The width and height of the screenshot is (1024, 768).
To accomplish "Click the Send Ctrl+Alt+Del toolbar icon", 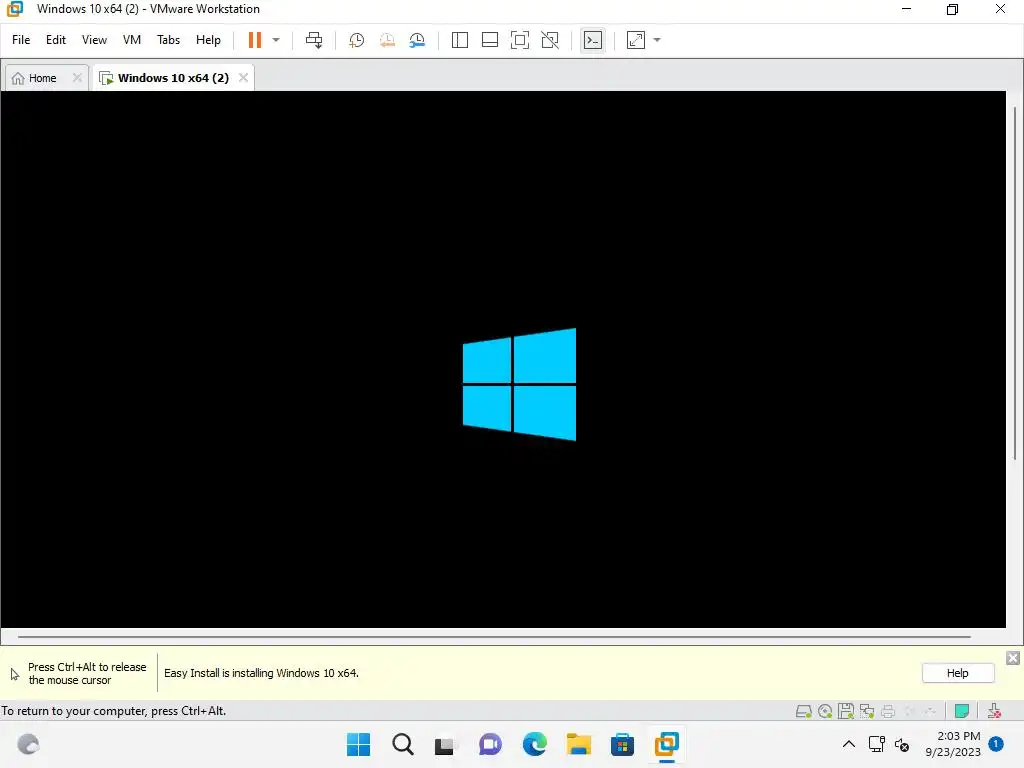I will tap(314, 40).
